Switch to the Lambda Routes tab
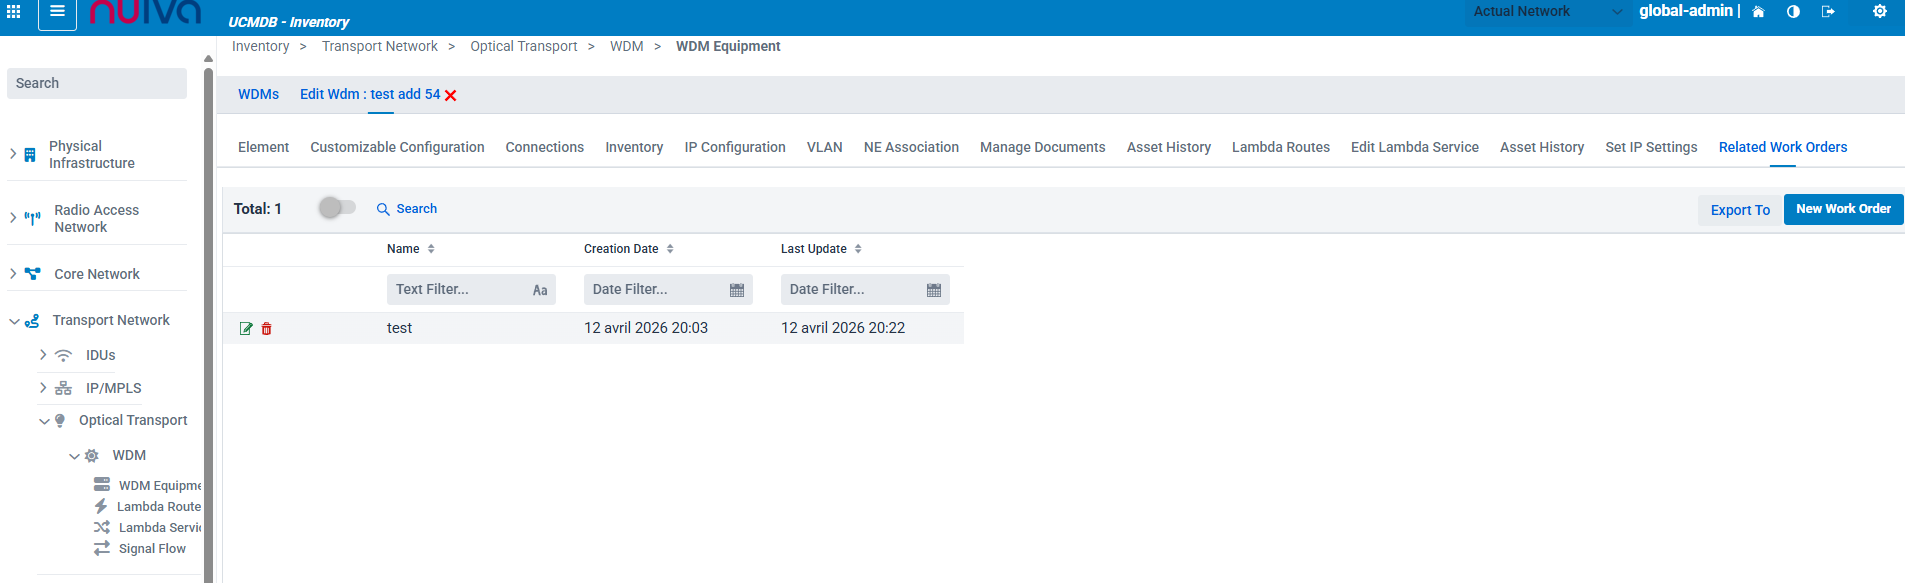The height and width of the screenshot is (583, 1905). (1280, 147)
